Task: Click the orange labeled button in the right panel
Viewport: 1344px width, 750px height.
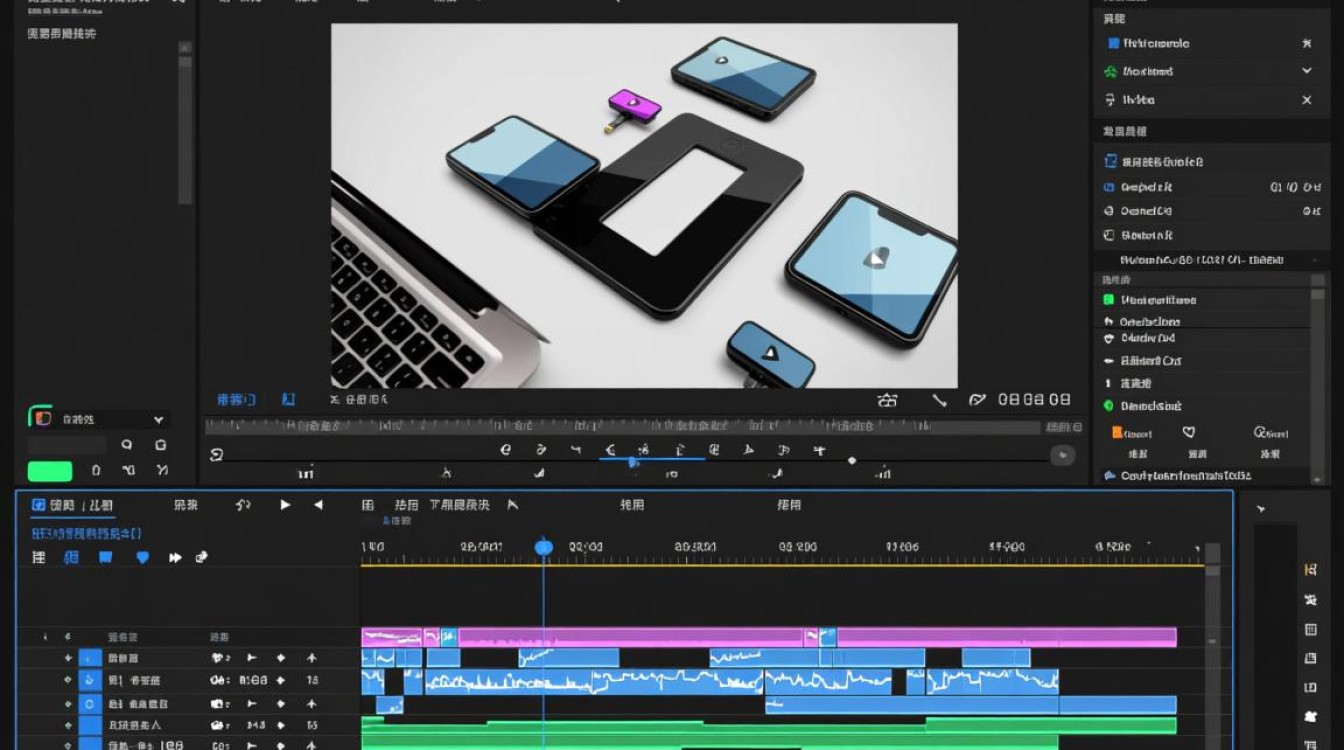Action: pos(1133,433)
